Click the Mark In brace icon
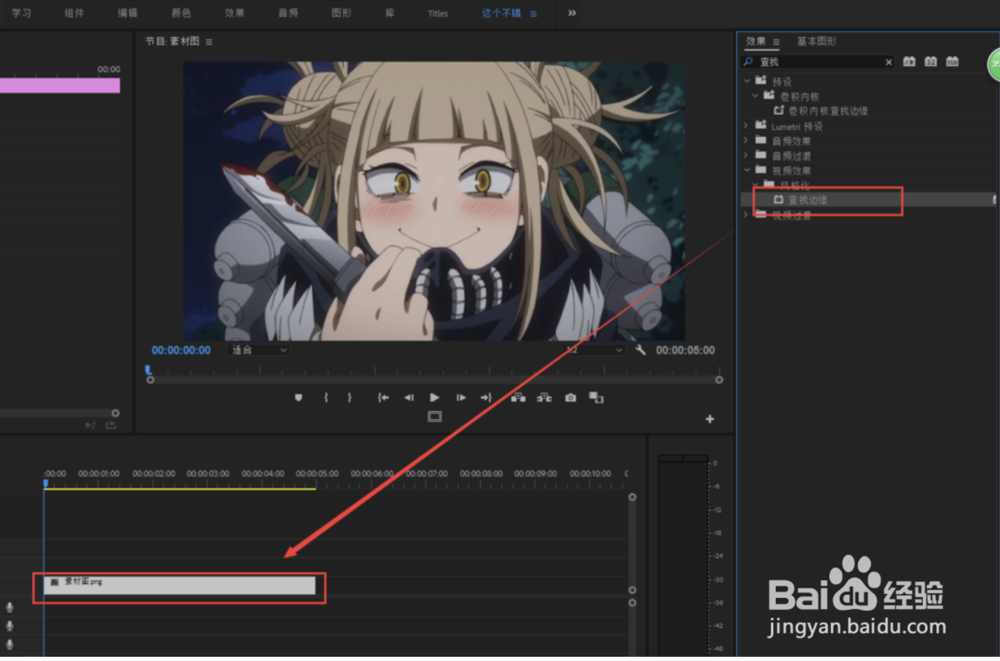 click(x=326, y=397)
